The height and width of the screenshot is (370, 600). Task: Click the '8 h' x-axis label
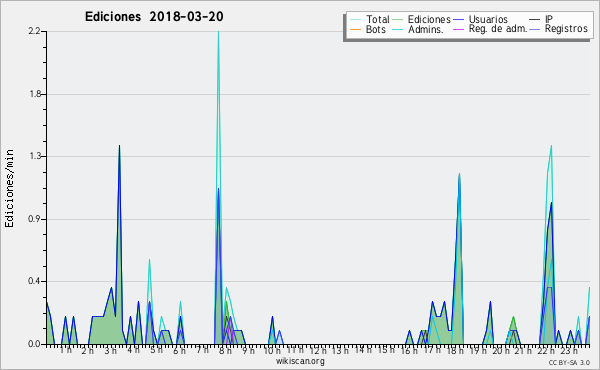tap(225, 351)
